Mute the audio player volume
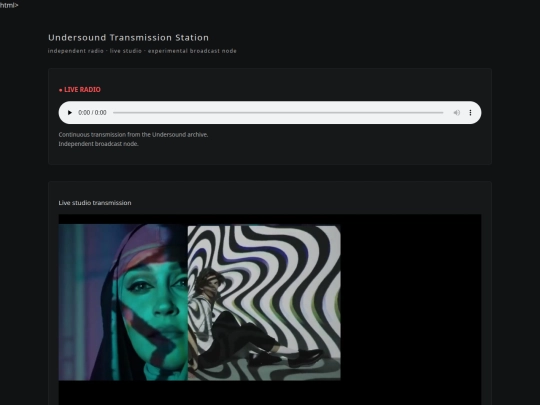This screenshot has width=540, height=405. pos(457,113)
